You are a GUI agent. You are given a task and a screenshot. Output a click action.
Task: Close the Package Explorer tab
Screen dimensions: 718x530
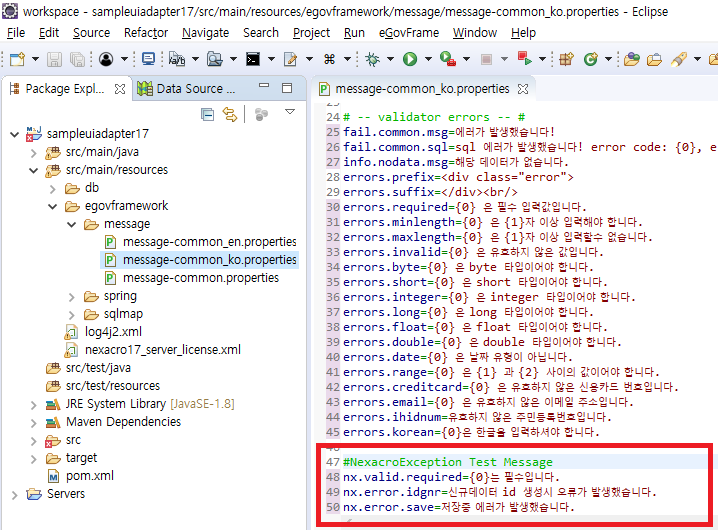tap(120, 88)
